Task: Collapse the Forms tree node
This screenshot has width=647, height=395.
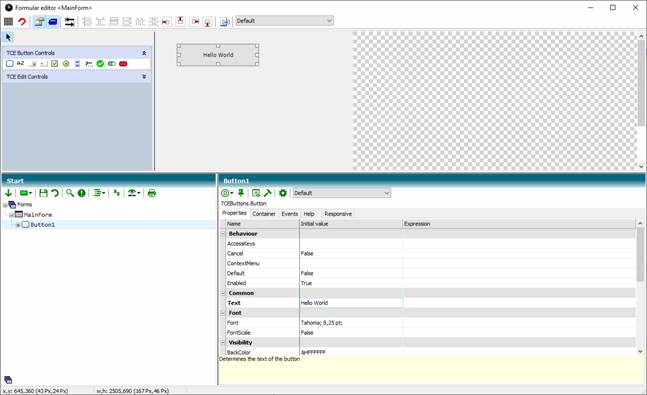Action: (x=5, y=205)
